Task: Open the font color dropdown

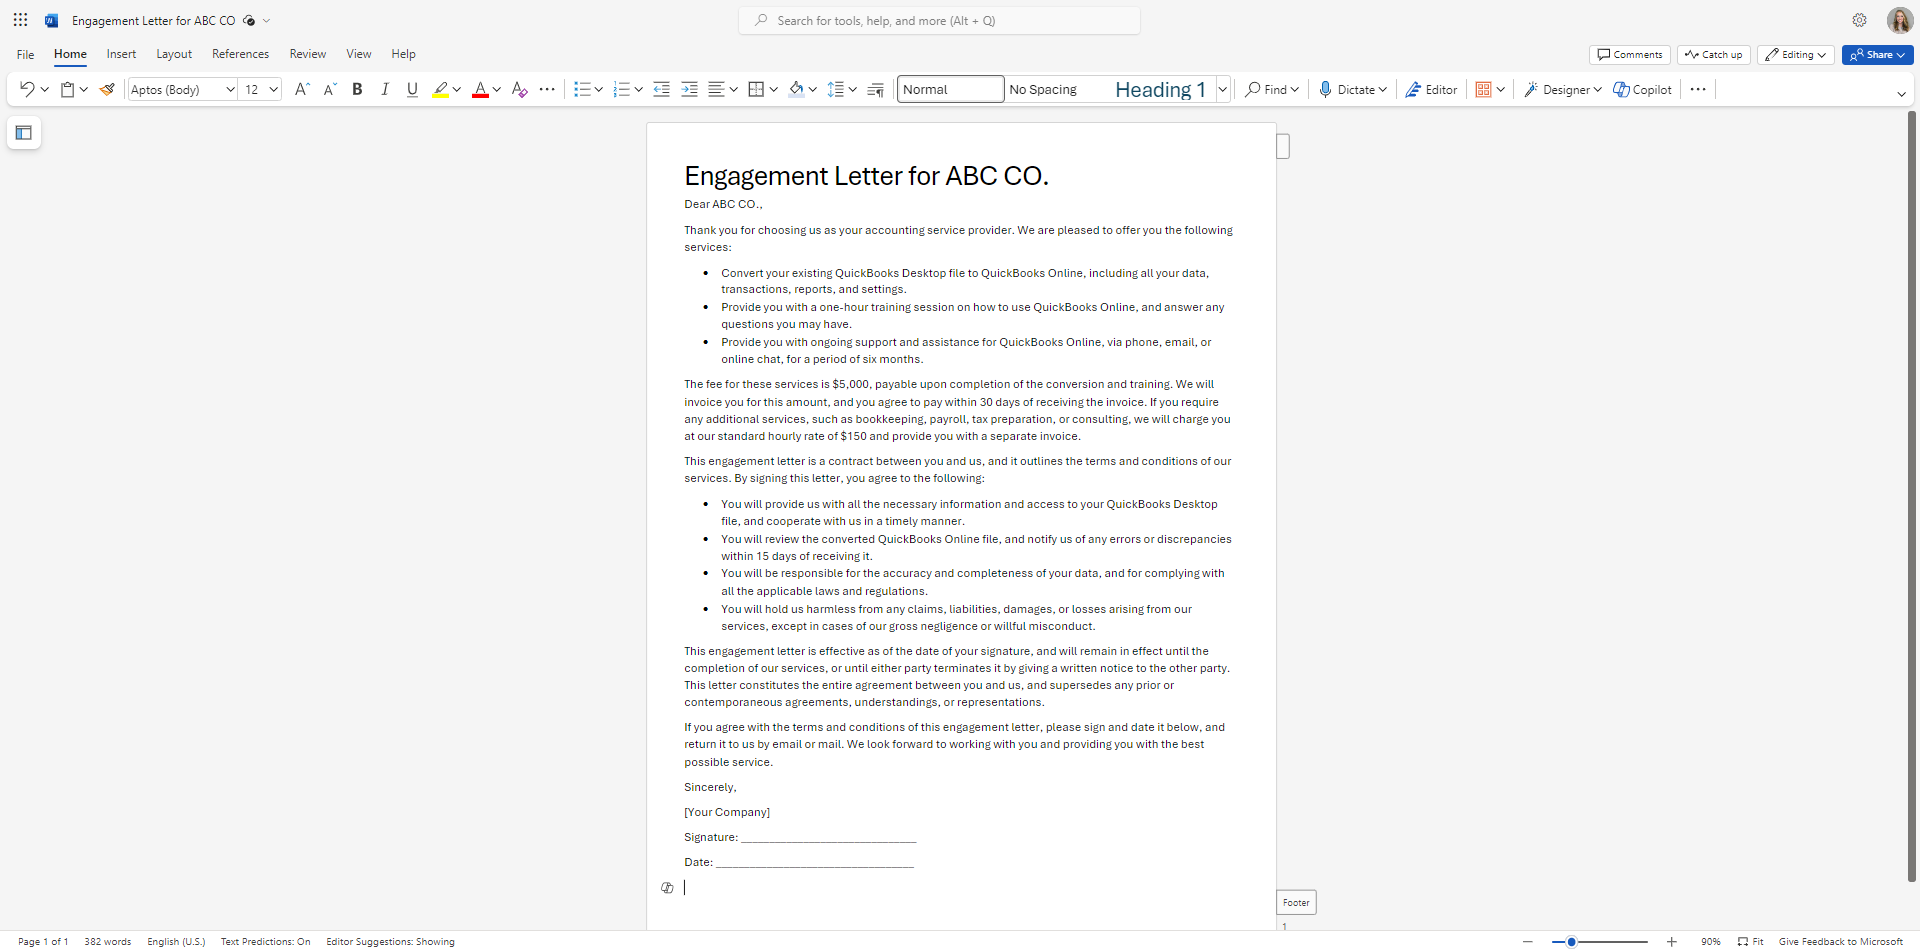Action: click(497, 89)
